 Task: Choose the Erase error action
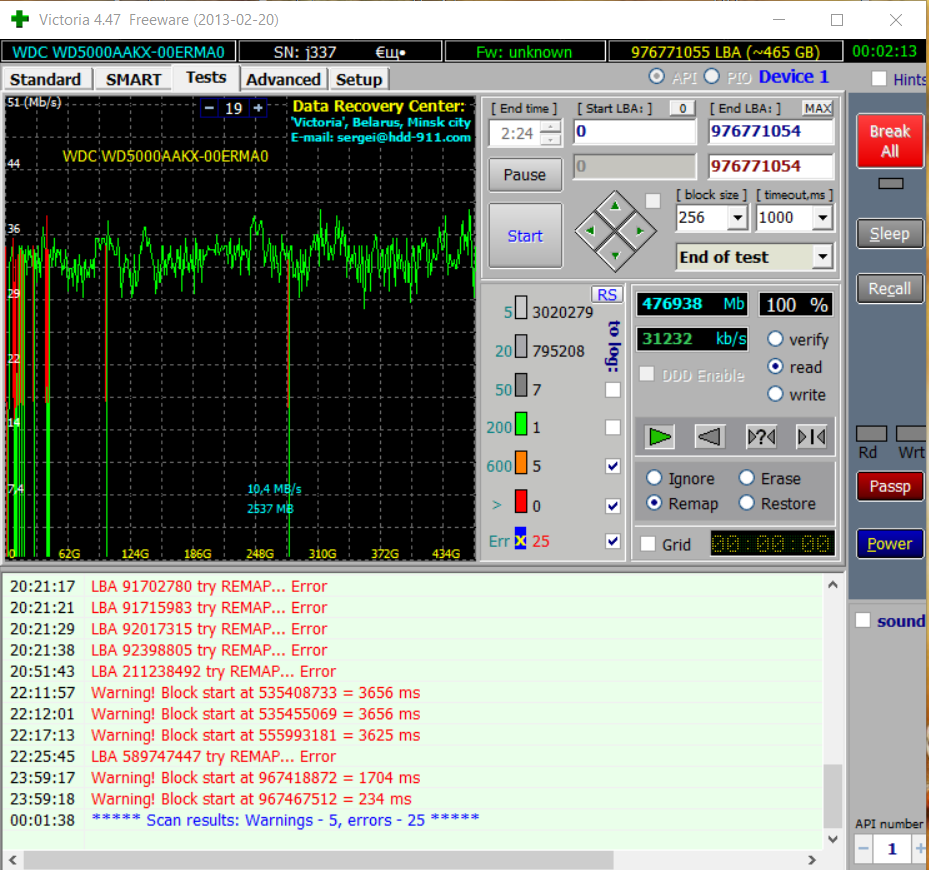click(747, 478)
